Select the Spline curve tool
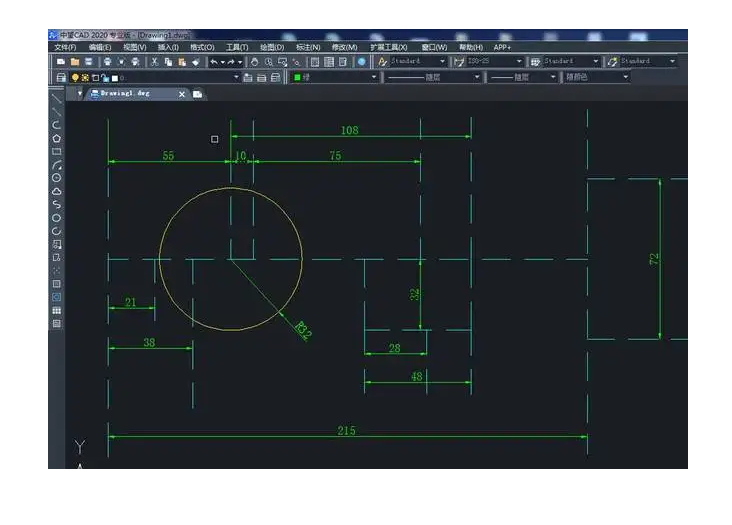This screenshot has height=525, width=732. pos(57,204)
